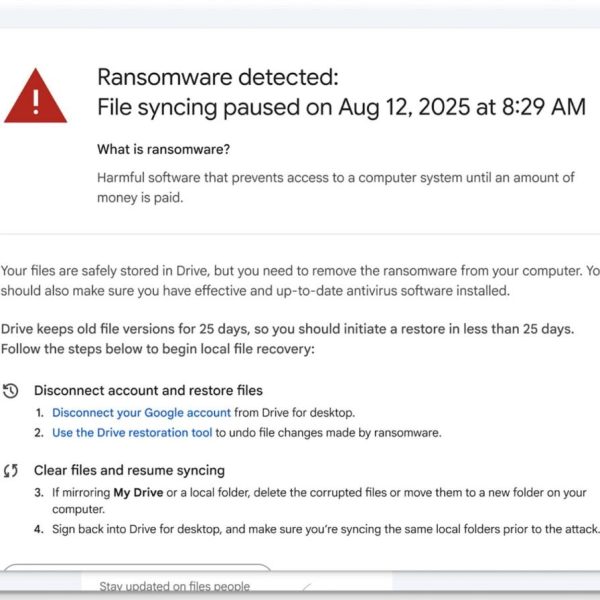Click the 'from Drive for desktop' text in step 1
Viewport: 600px width, 600px height.
(x=295, y=412)
